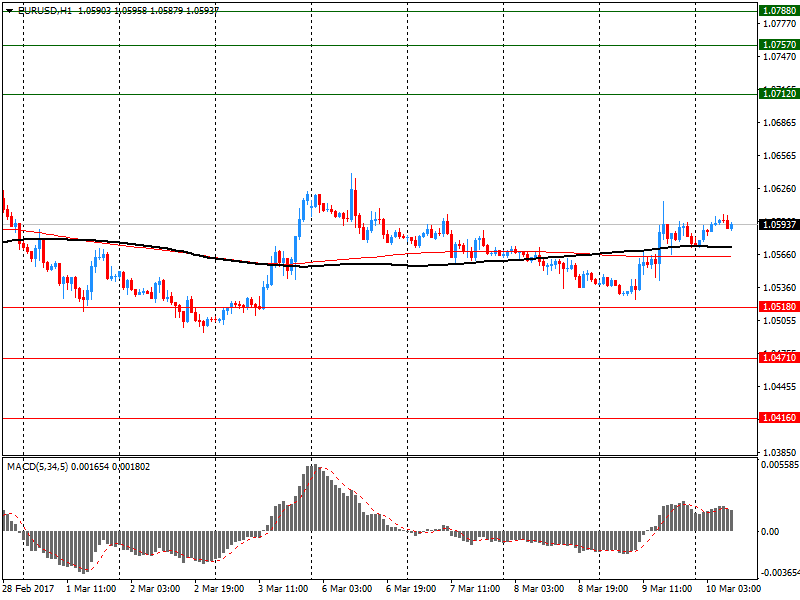The width and height of the screenshot is (800, 600).
Task: Select the 1.07470 price scale value
Action: pos(780,57)
